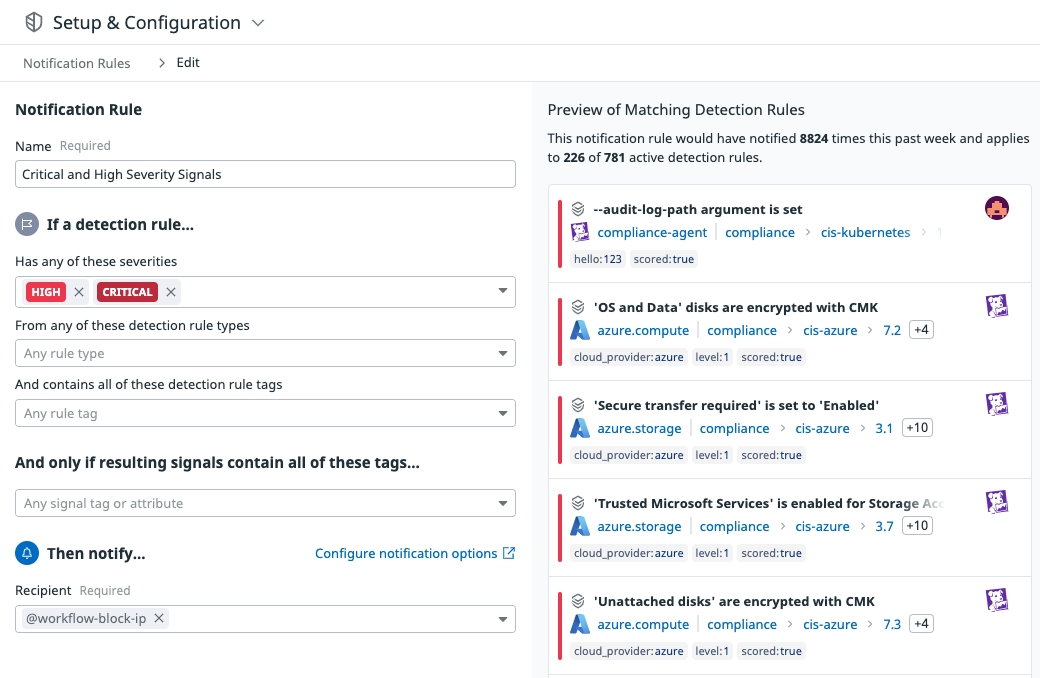The height and width of the screenshot is (678, 1040).
Task: Click the flag icon beside If a detection rule
Action: [27, 224]
